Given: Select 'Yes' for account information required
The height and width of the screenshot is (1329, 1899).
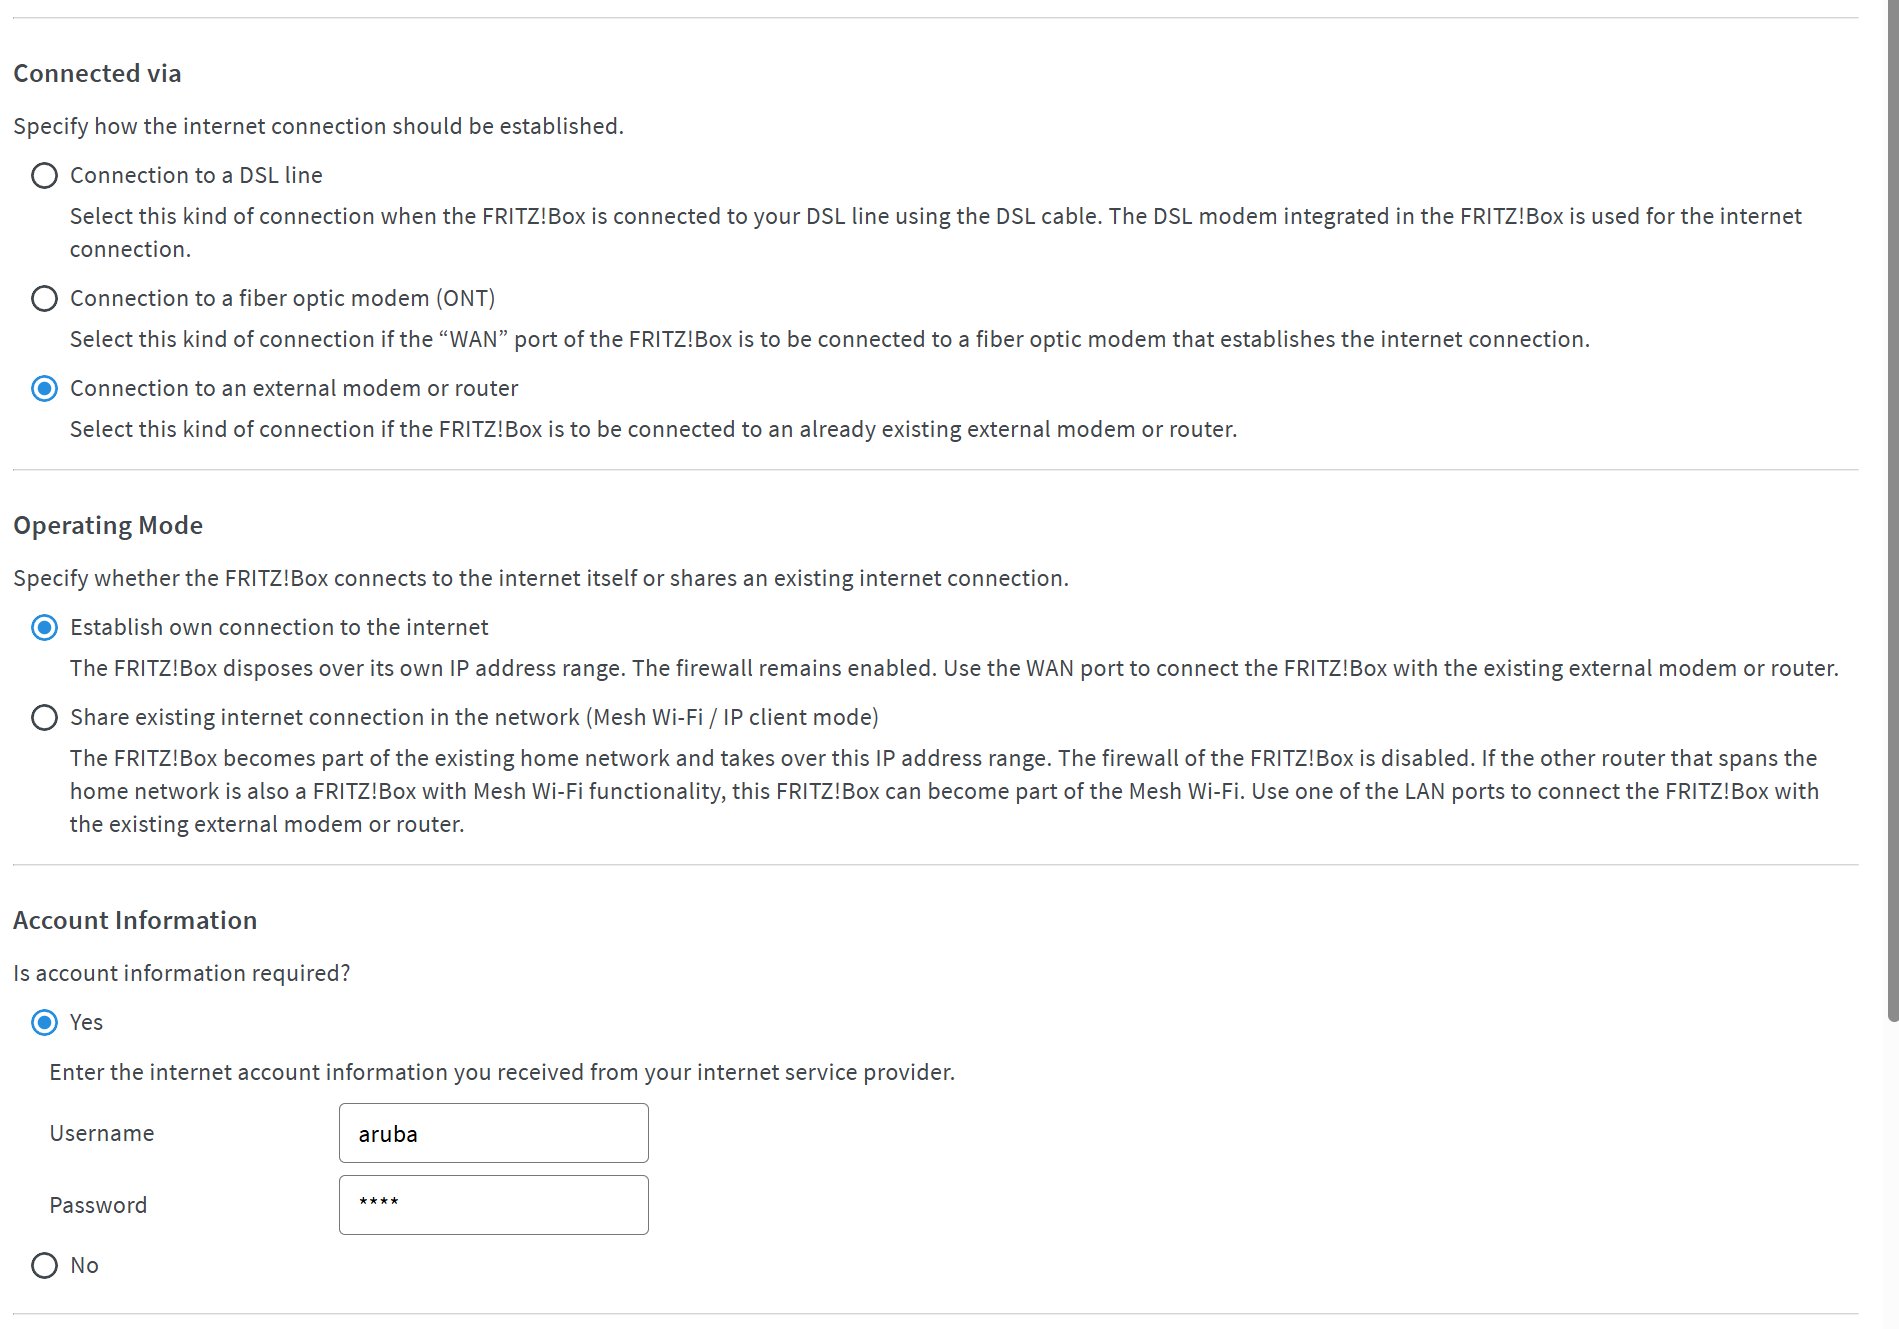Looking at the screenshot, I should pos(44,1023).
